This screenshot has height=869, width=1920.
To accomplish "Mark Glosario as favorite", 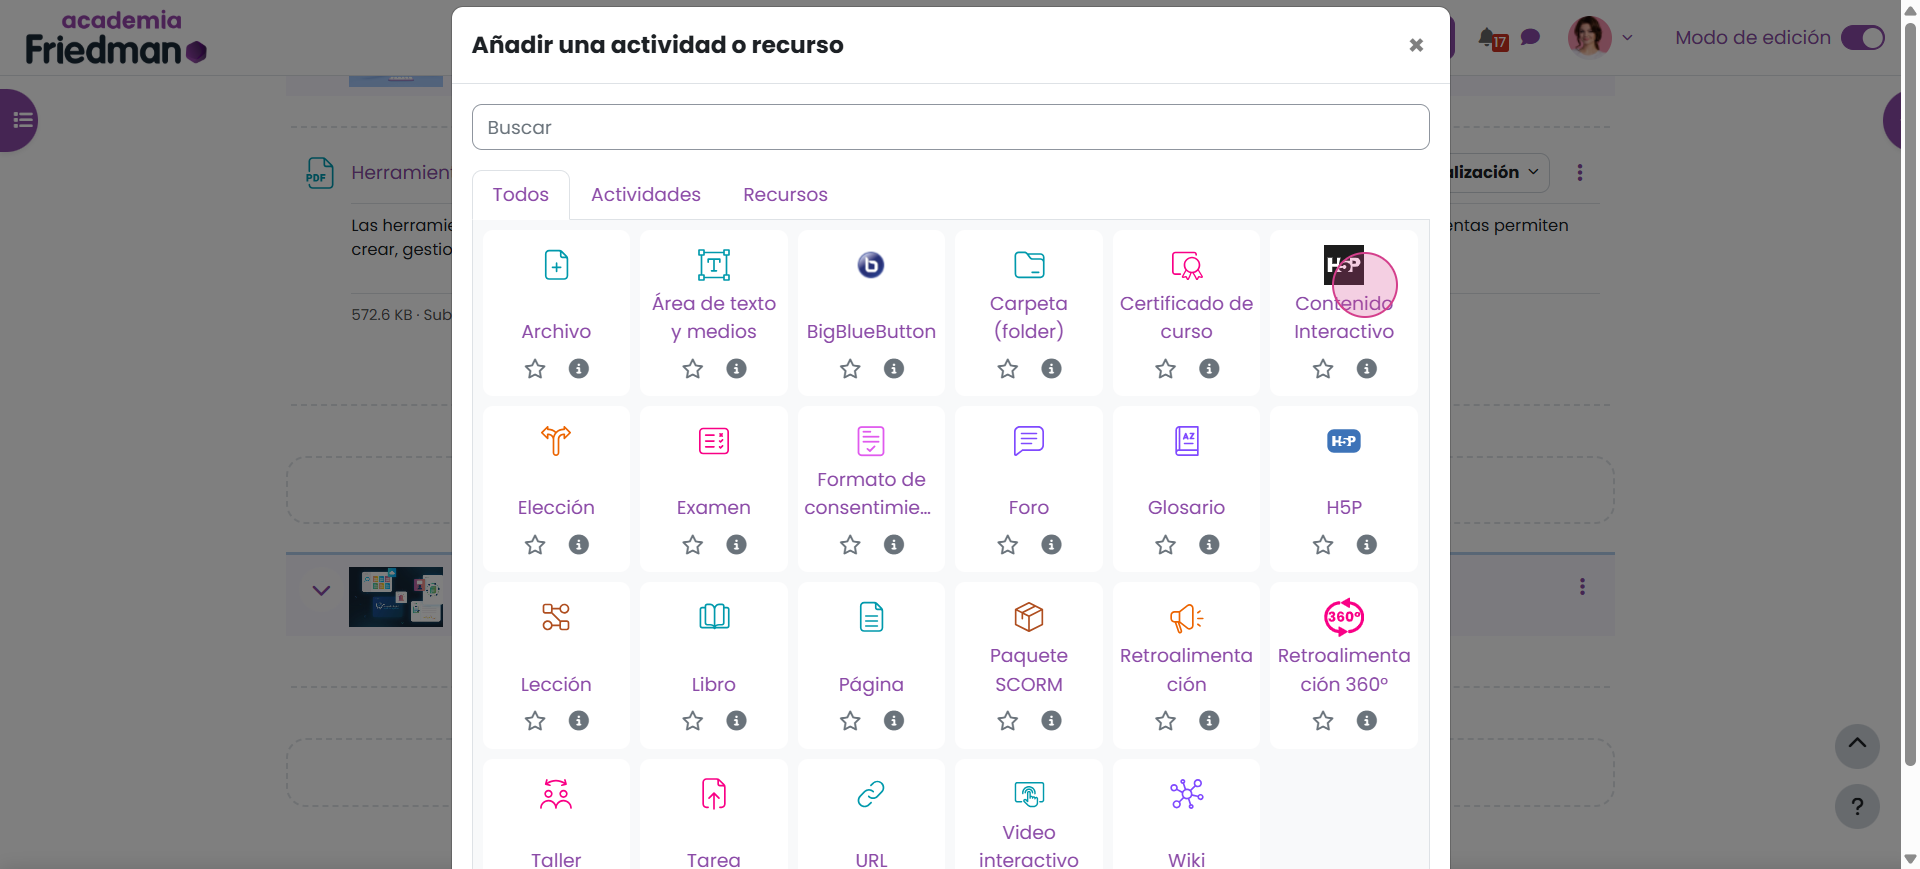I will (1165, 545).
